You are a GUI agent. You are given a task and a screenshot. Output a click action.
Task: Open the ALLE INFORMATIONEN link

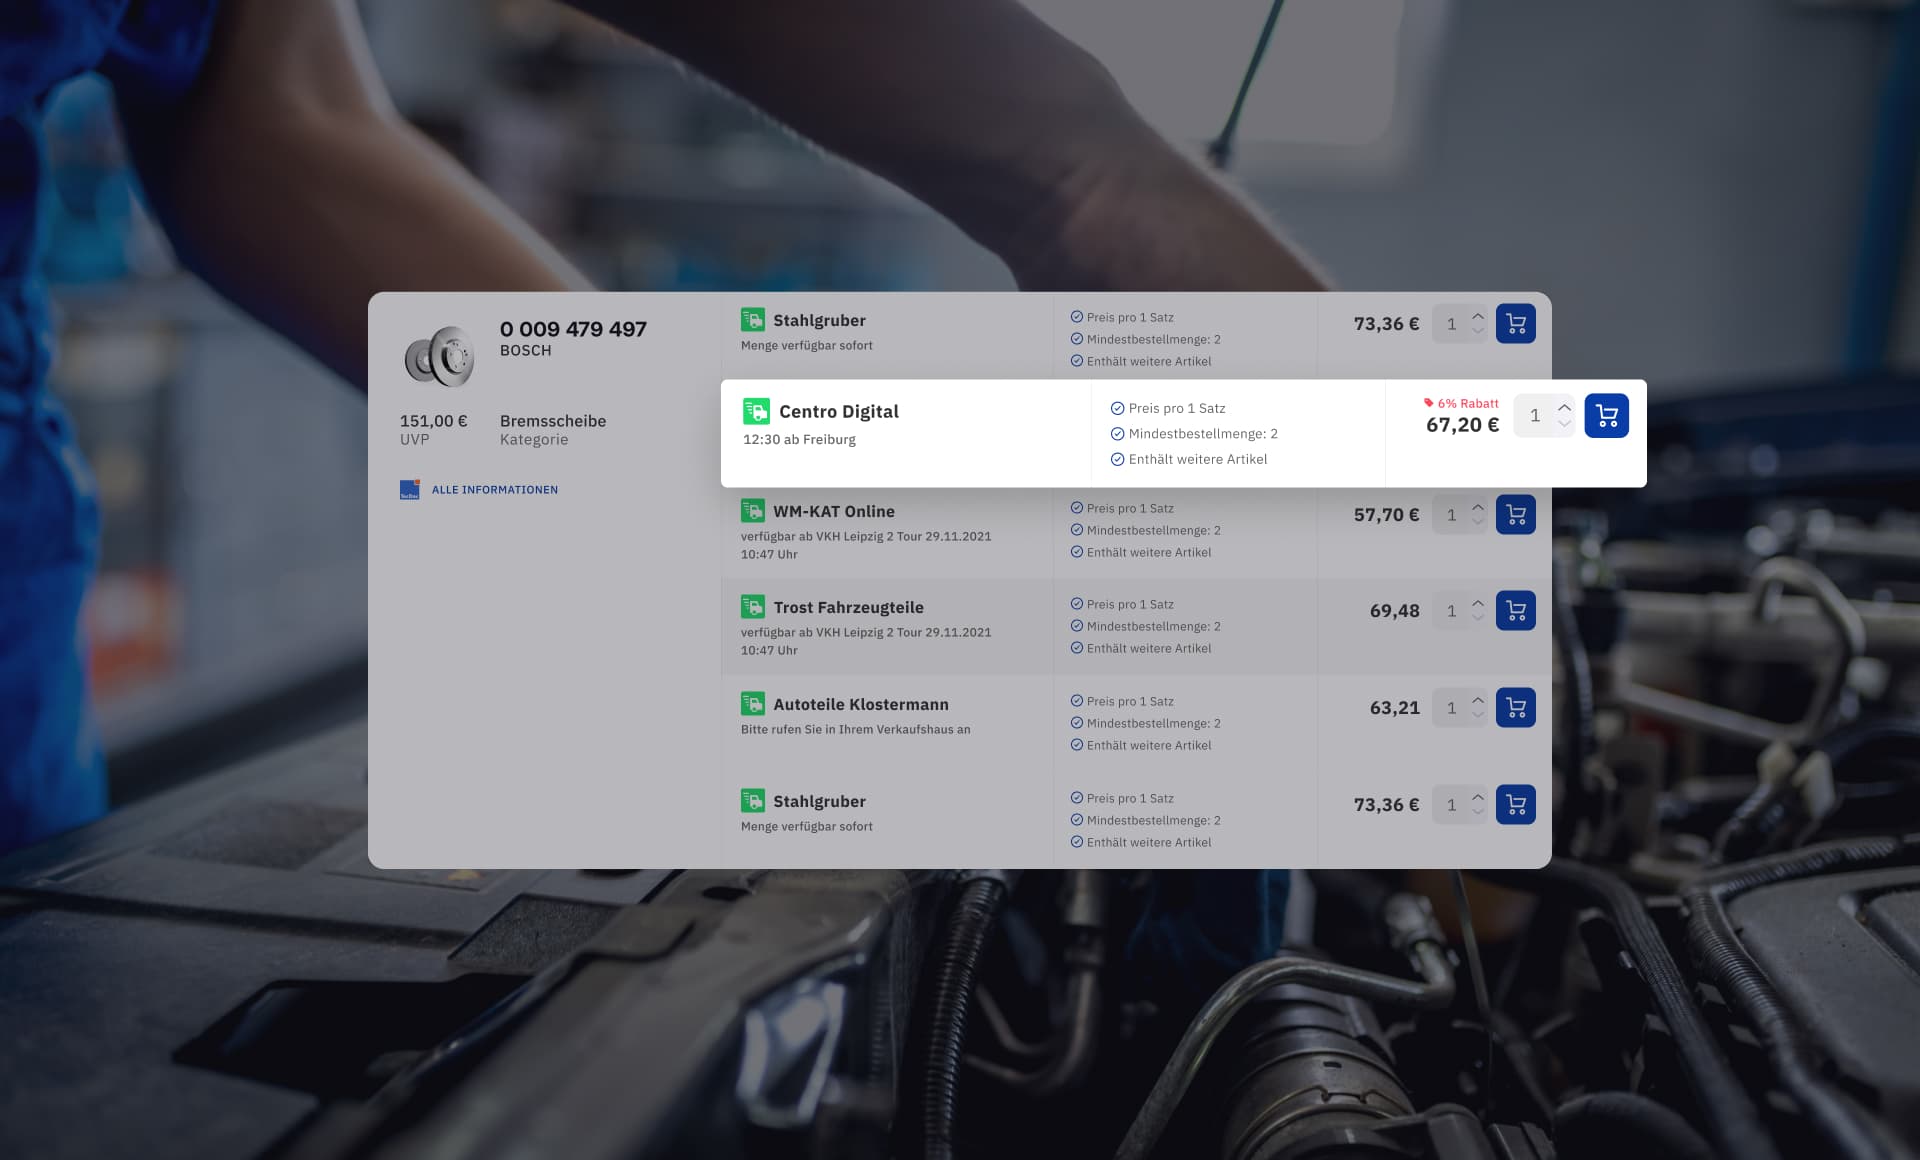point(495,490)
